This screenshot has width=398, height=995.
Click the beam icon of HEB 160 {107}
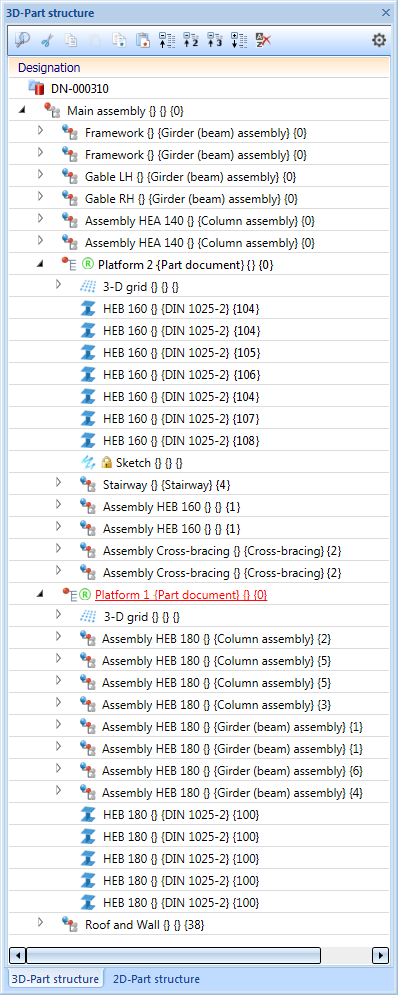click(x=88, y=418)
